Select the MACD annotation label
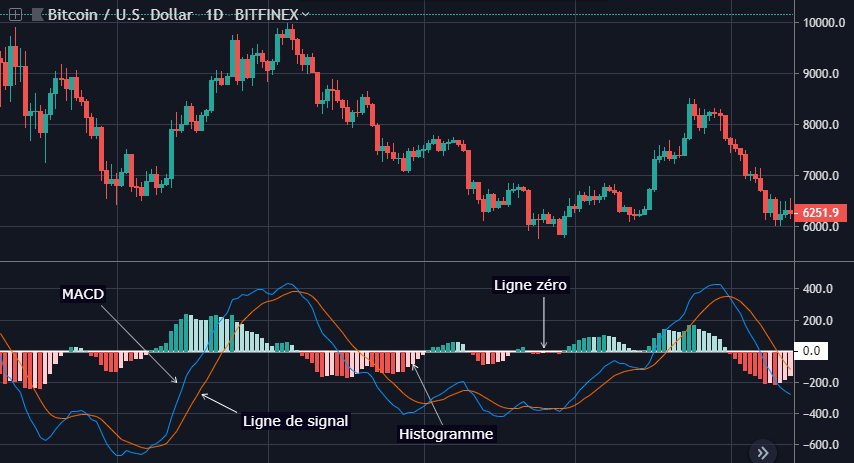This screenshot has width=854, height=463. click(83, 294)
